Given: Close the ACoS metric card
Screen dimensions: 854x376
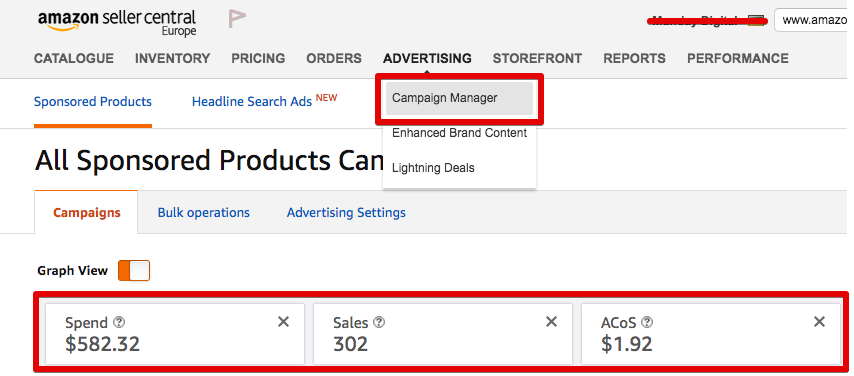Looking at the screenshot, I should pos(819,322).
